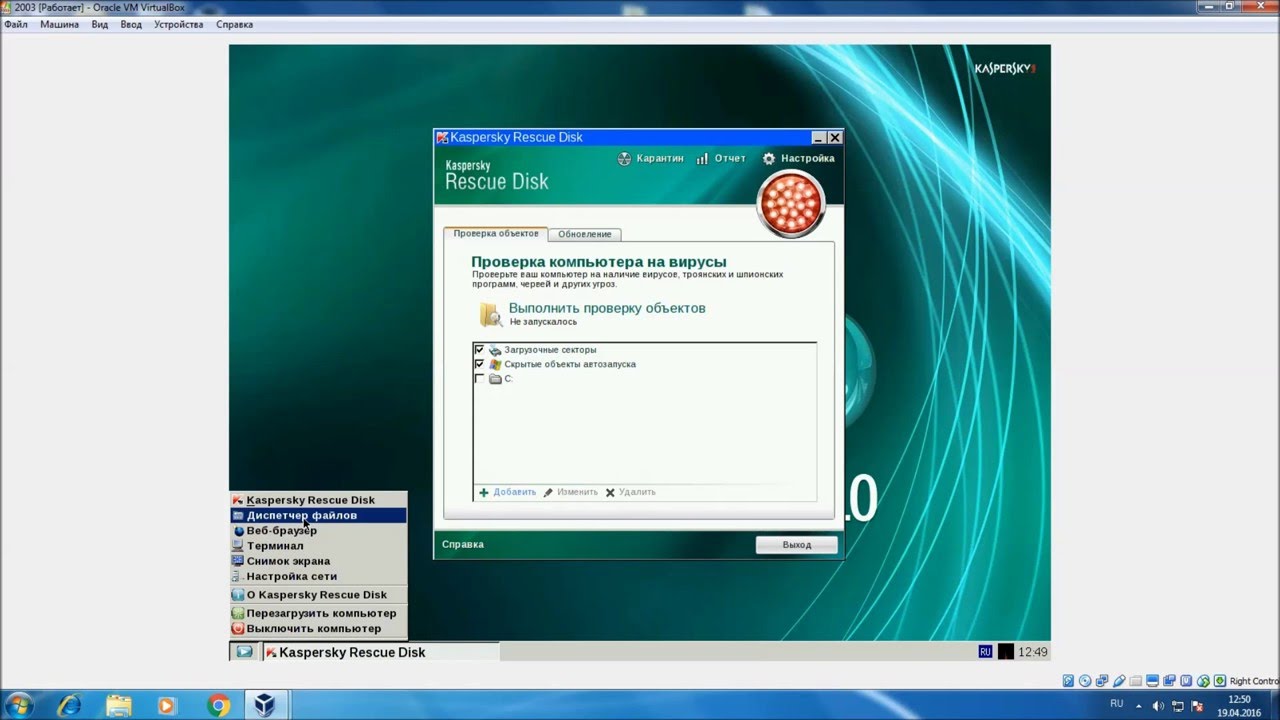Show hidden Windows tray icons arrow
The image size is (1280, 720).
pos(1138,706)
